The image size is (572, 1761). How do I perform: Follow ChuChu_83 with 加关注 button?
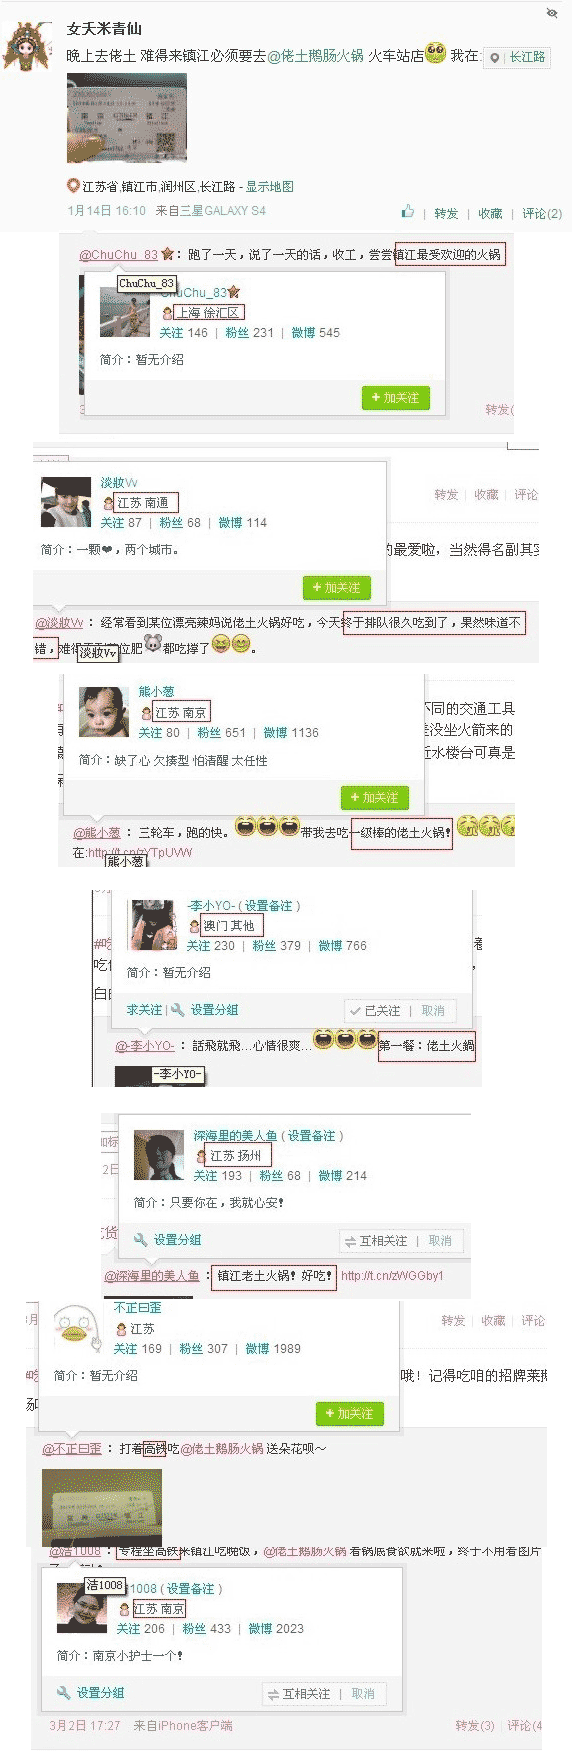click(395, 397)
